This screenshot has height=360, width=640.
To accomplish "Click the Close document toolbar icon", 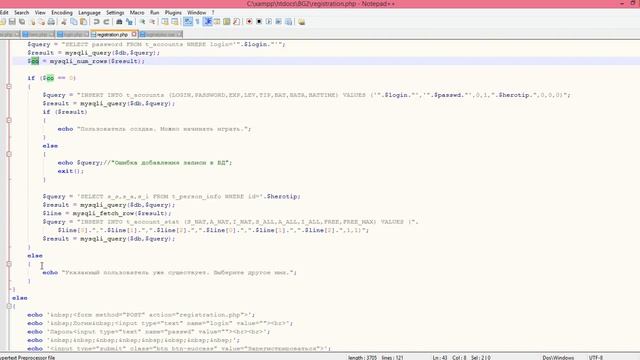I will point(33,22).
